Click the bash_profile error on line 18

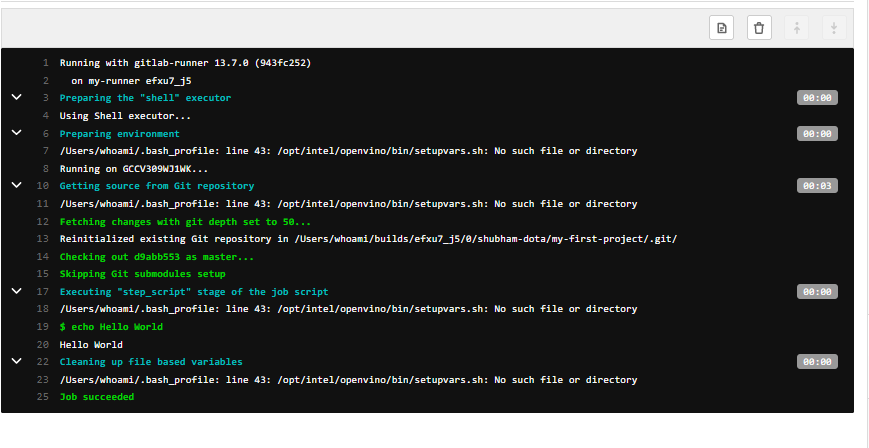click(349, 309)
